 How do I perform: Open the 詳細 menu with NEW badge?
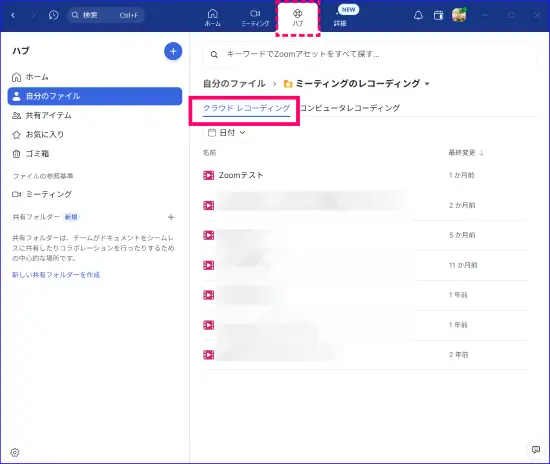[x=340, y=18]
